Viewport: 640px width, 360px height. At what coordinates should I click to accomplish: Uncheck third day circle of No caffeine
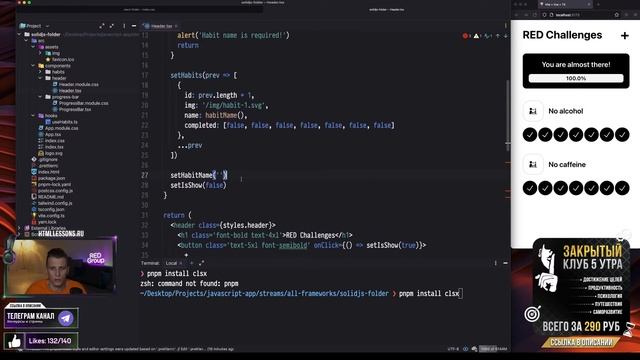coord(560,188)
